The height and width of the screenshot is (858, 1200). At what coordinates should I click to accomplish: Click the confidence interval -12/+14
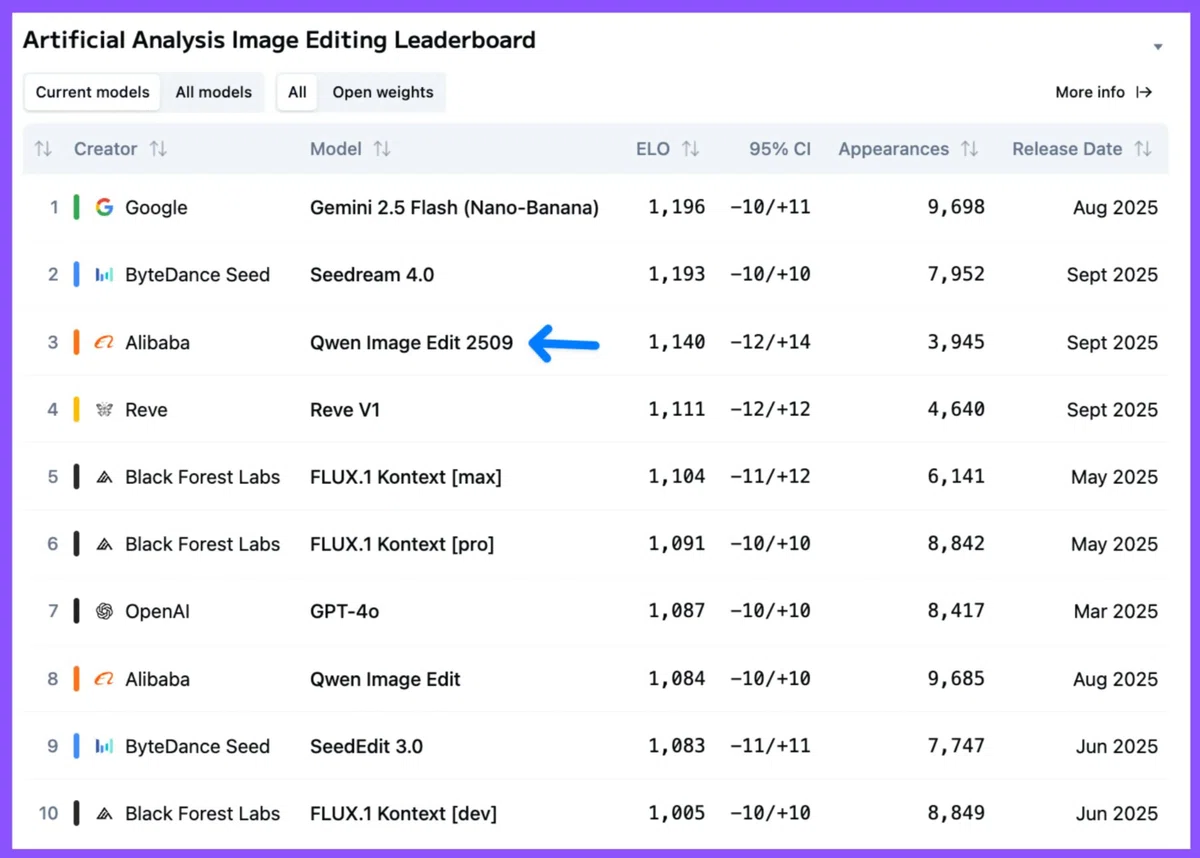pos(770,343)
